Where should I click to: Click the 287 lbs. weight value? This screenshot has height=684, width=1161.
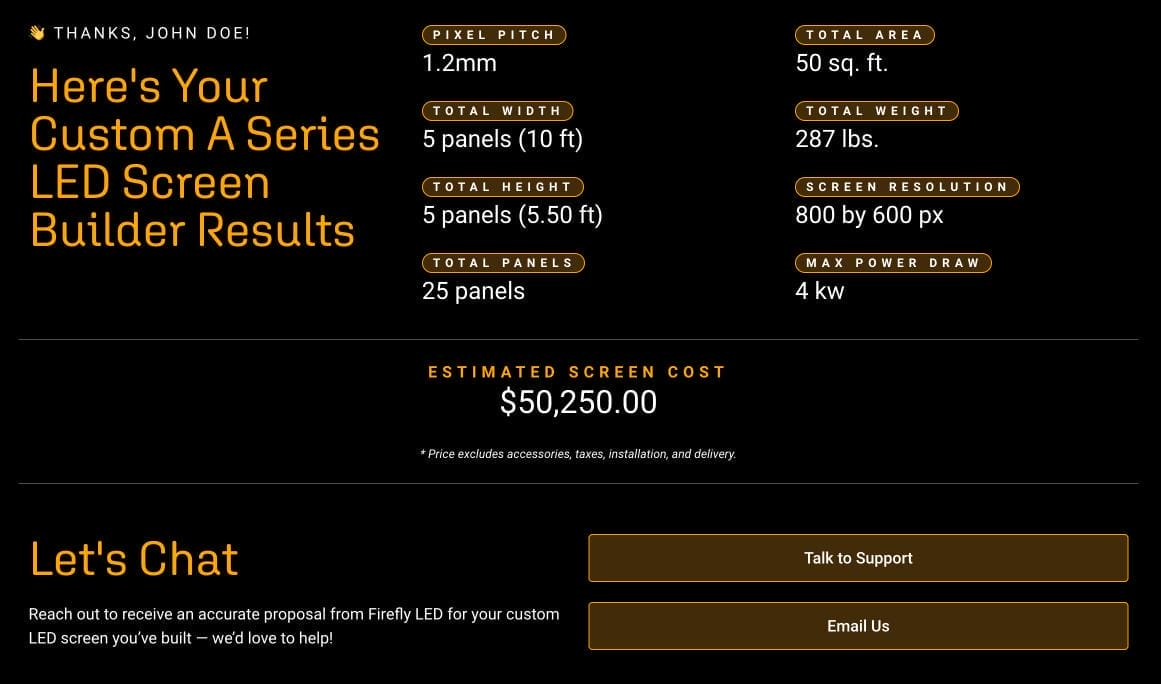click(837, 139)
